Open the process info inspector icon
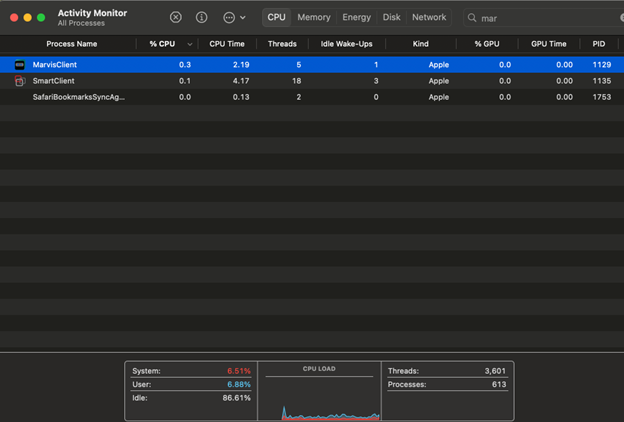Image resolution: width=624 pixels, height=422 pixels. (x=201, y=17)
